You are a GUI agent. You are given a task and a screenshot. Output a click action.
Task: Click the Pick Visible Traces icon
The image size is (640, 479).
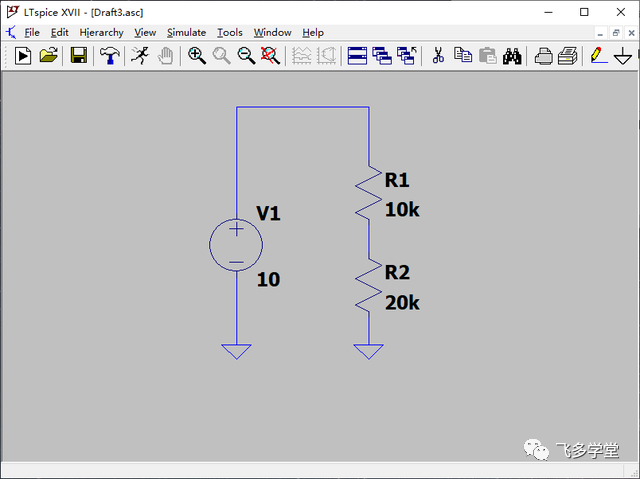(x=327, y=55)
